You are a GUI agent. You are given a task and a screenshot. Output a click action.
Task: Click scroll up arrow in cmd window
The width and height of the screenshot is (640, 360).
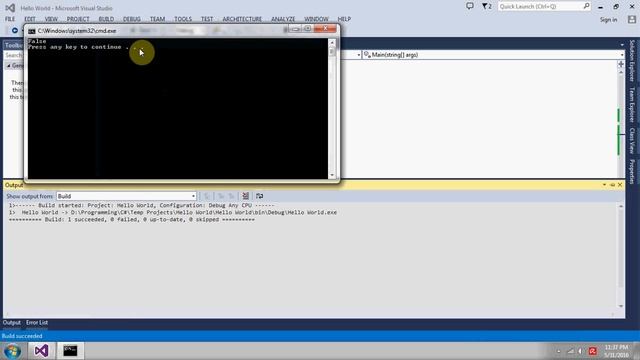332,42
